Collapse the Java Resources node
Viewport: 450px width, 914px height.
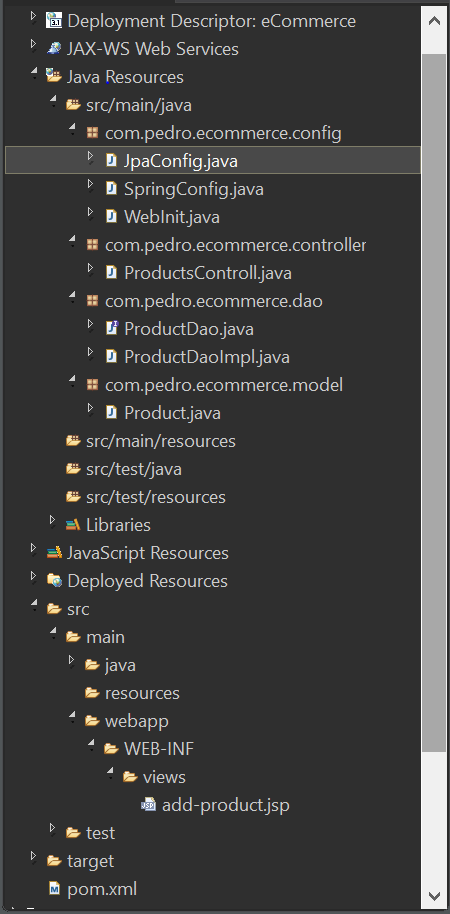click(x=34, y=74)
